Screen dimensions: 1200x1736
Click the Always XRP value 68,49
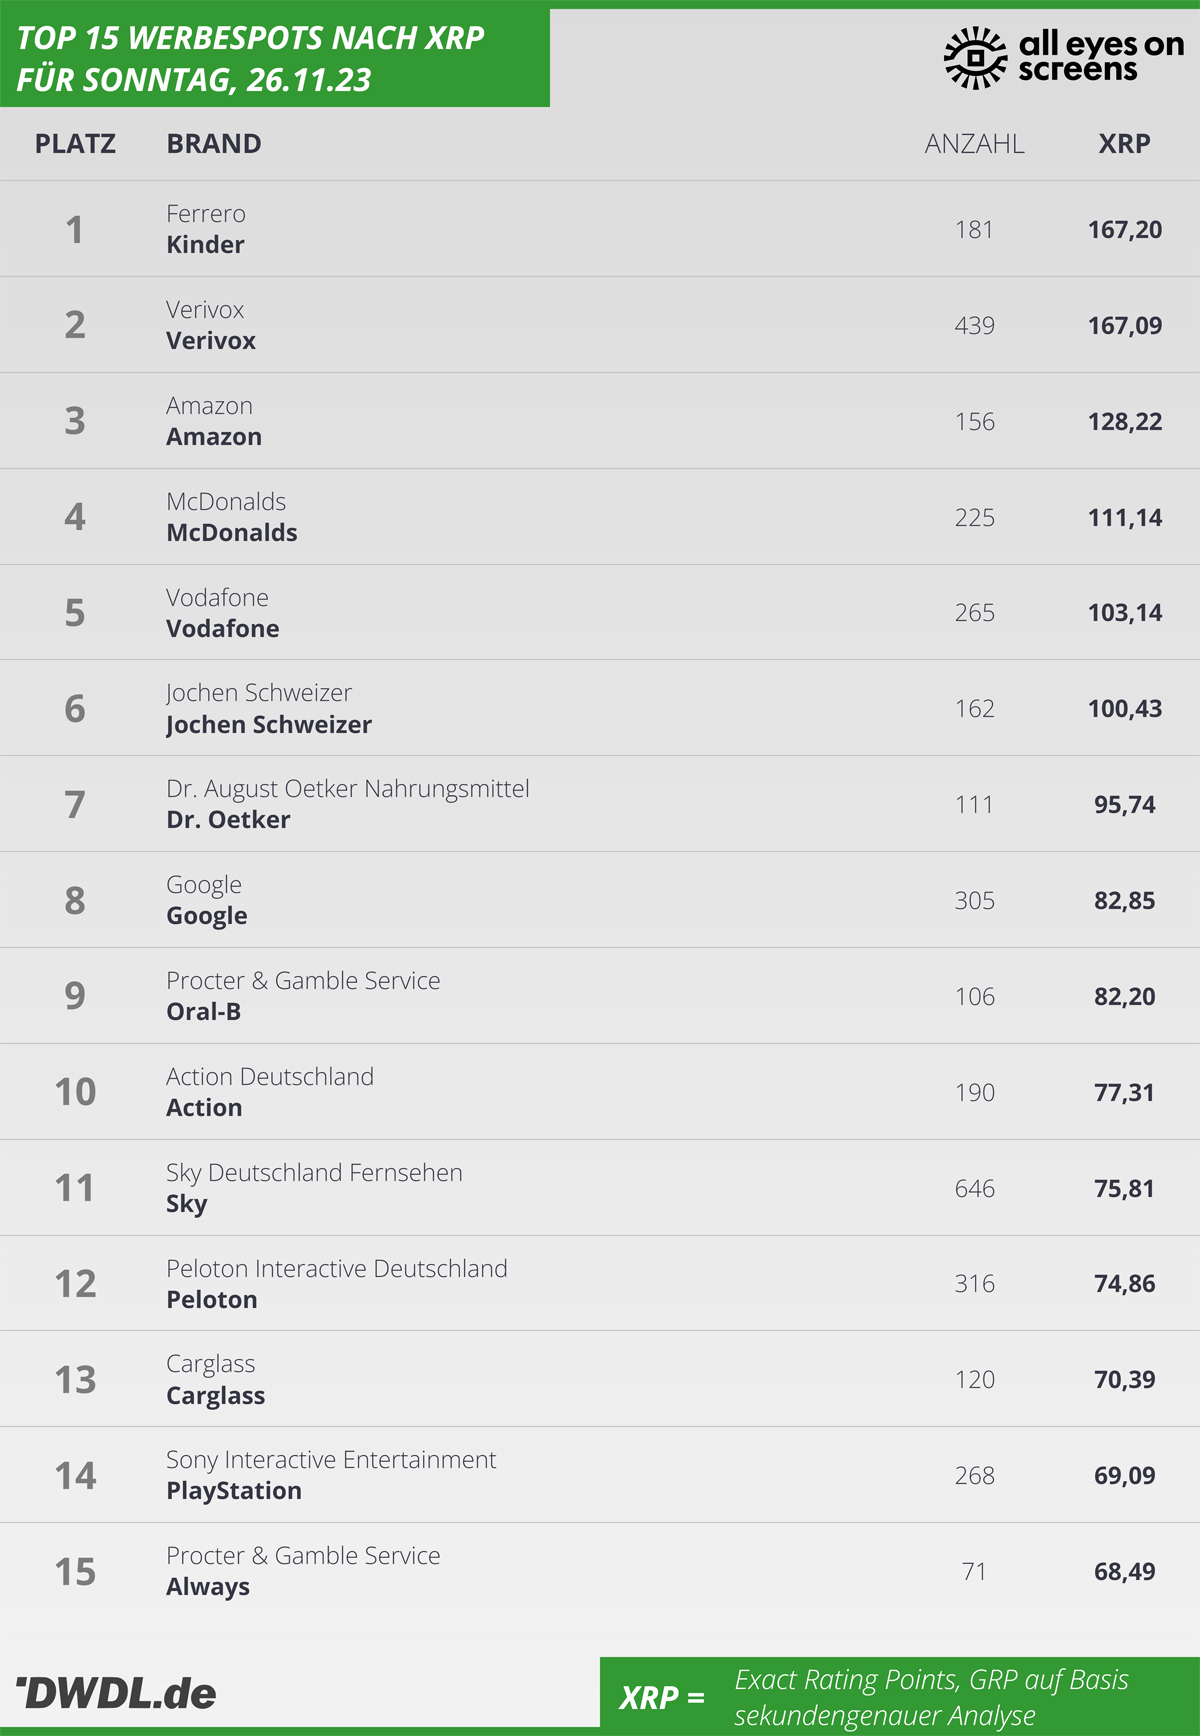pyautogui.click(x=1125, y=1572)
